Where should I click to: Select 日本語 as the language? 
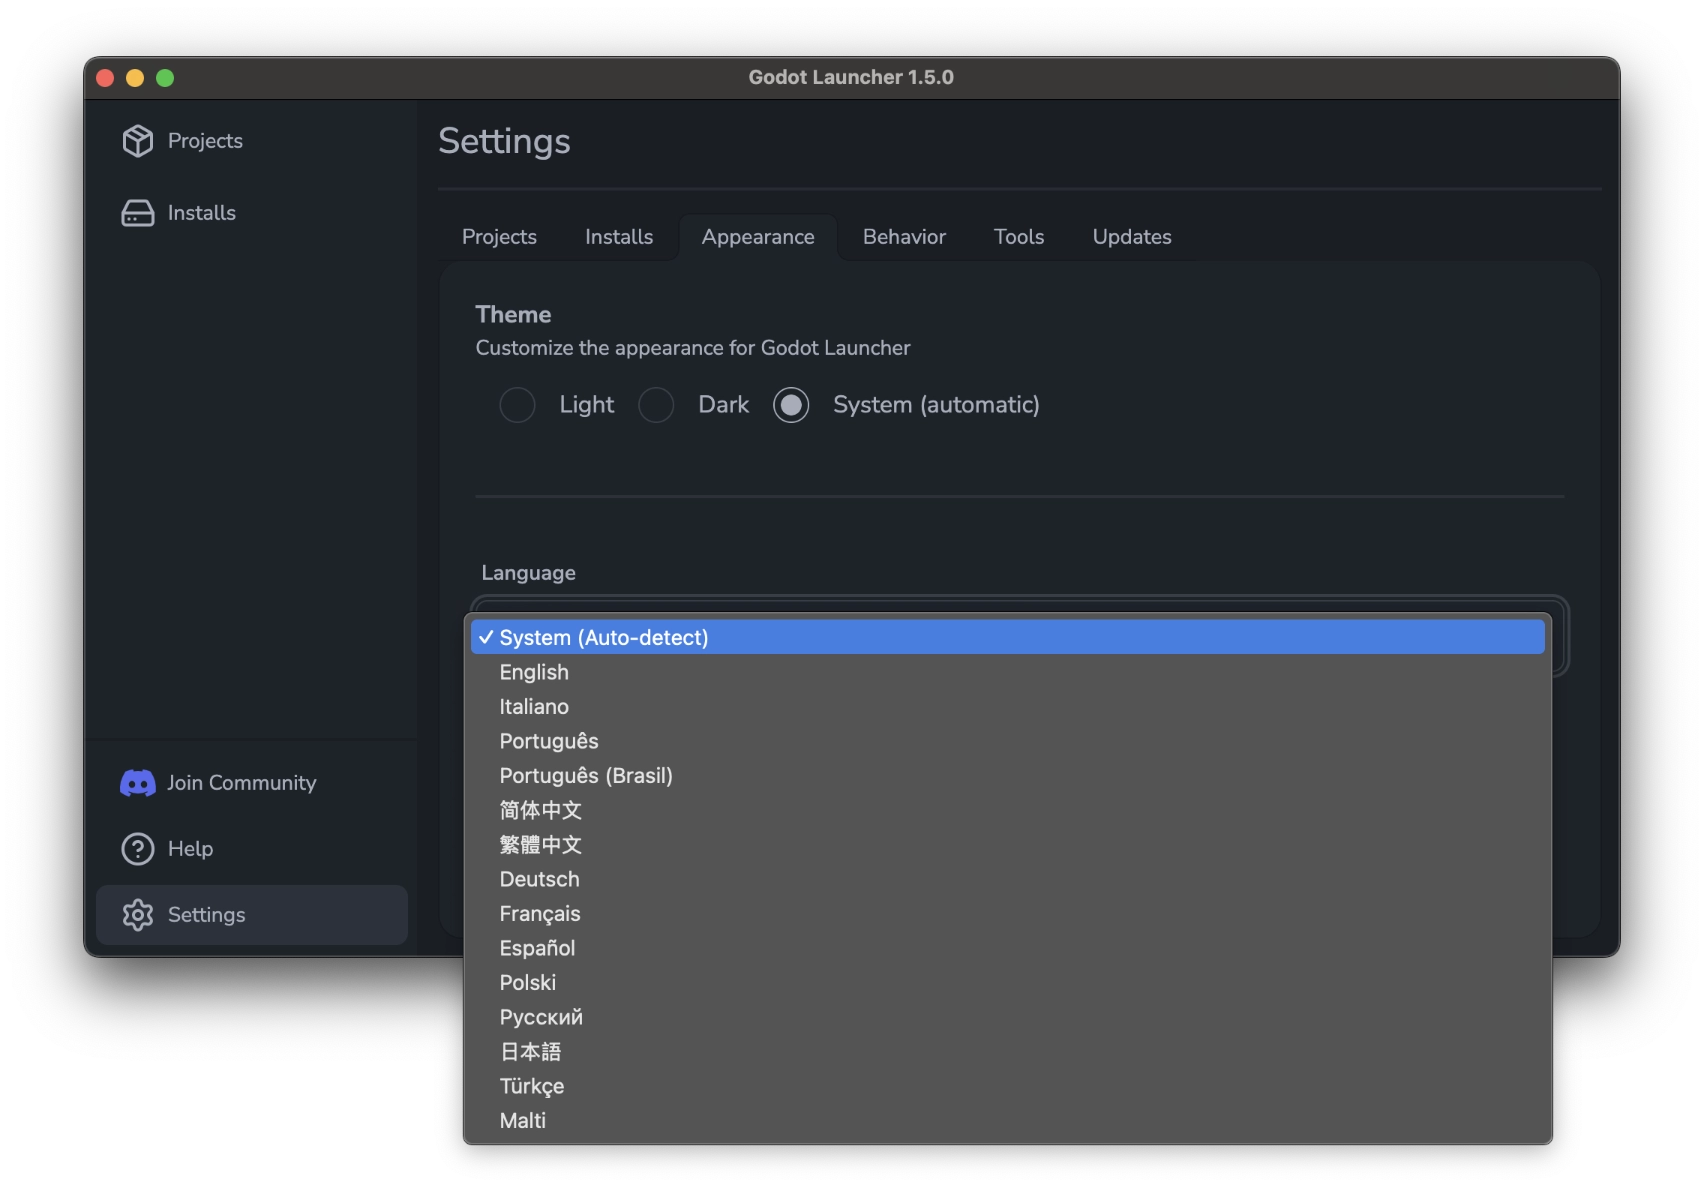(x=530, y=1052)
